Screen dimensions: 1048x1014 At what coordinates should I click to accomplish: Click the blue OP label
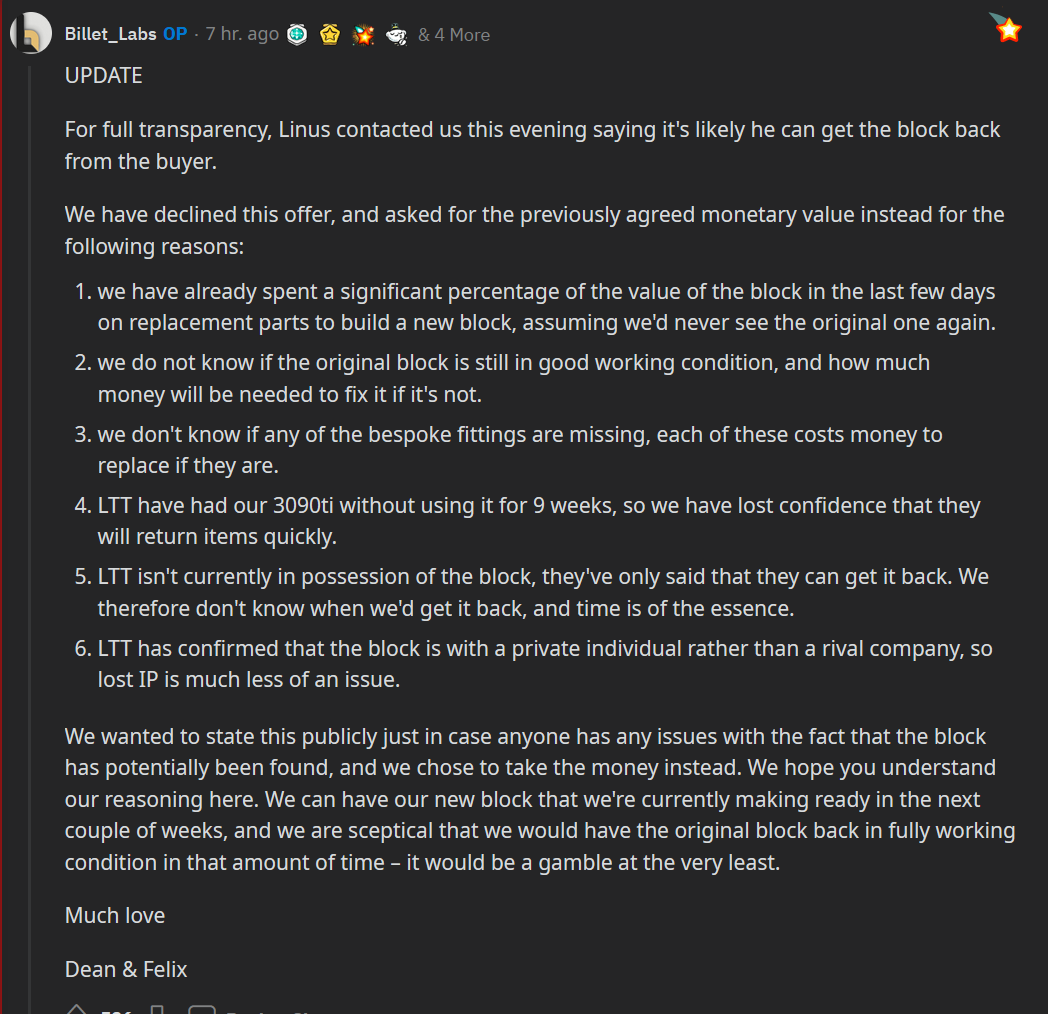(x=175, y=34)
